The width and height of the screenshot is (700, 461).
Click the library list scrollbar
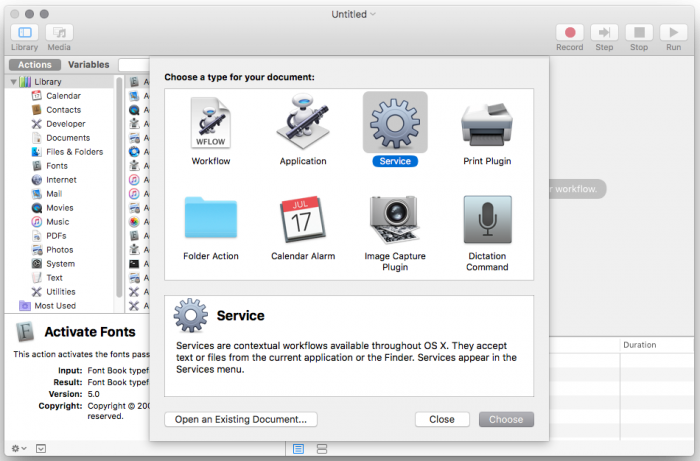click(x=119, y=187)
